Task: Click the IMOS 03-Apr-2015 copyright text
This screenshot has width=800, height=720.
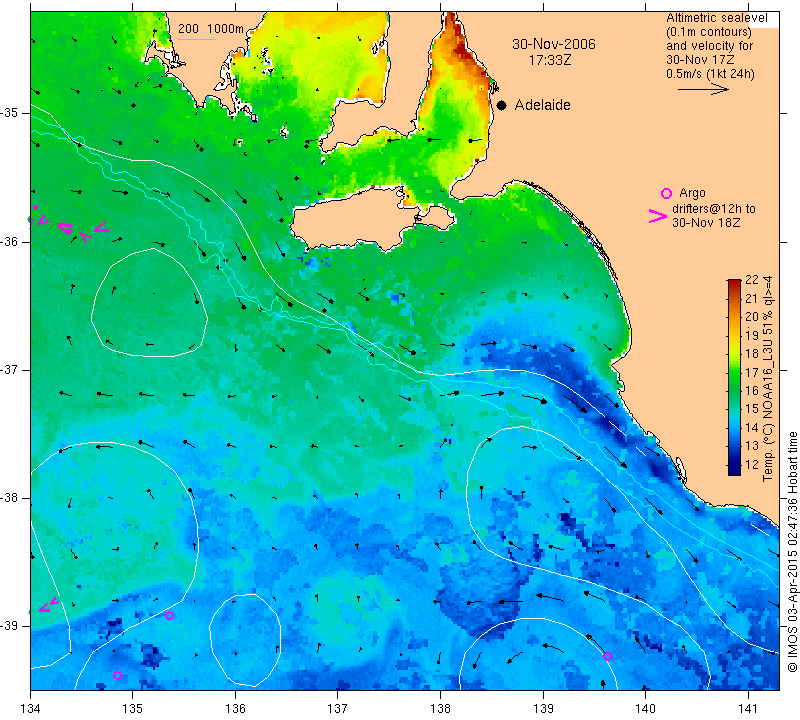Action: coord(792,551)
